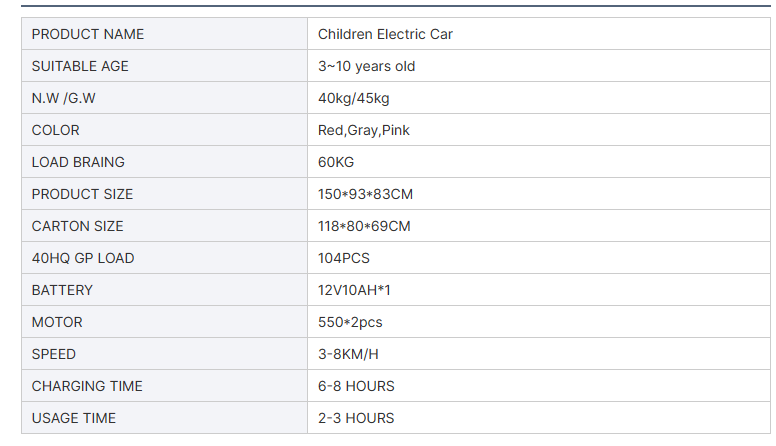
Task: Click the 60KG load value
Action: click(336, 162)
